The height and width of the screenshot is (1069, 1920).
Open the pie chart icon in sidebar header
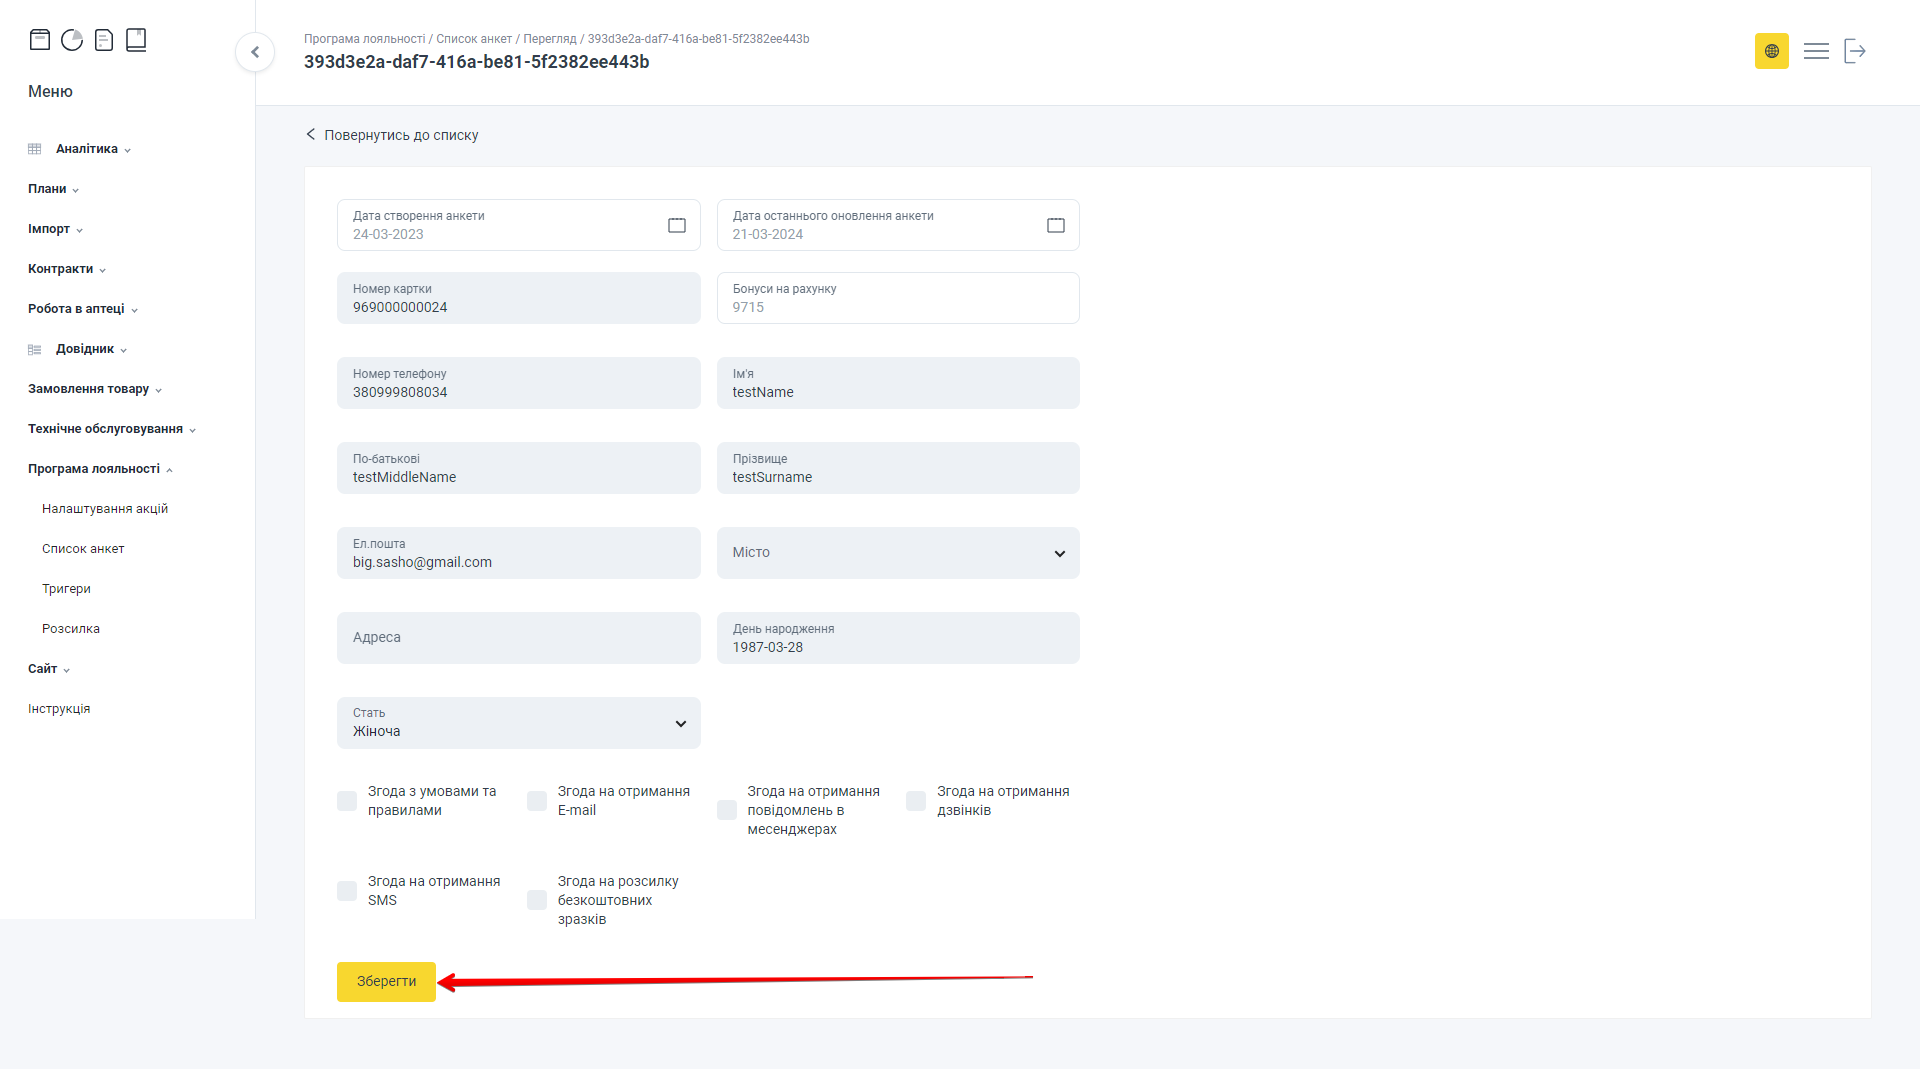tap(72, 40)
